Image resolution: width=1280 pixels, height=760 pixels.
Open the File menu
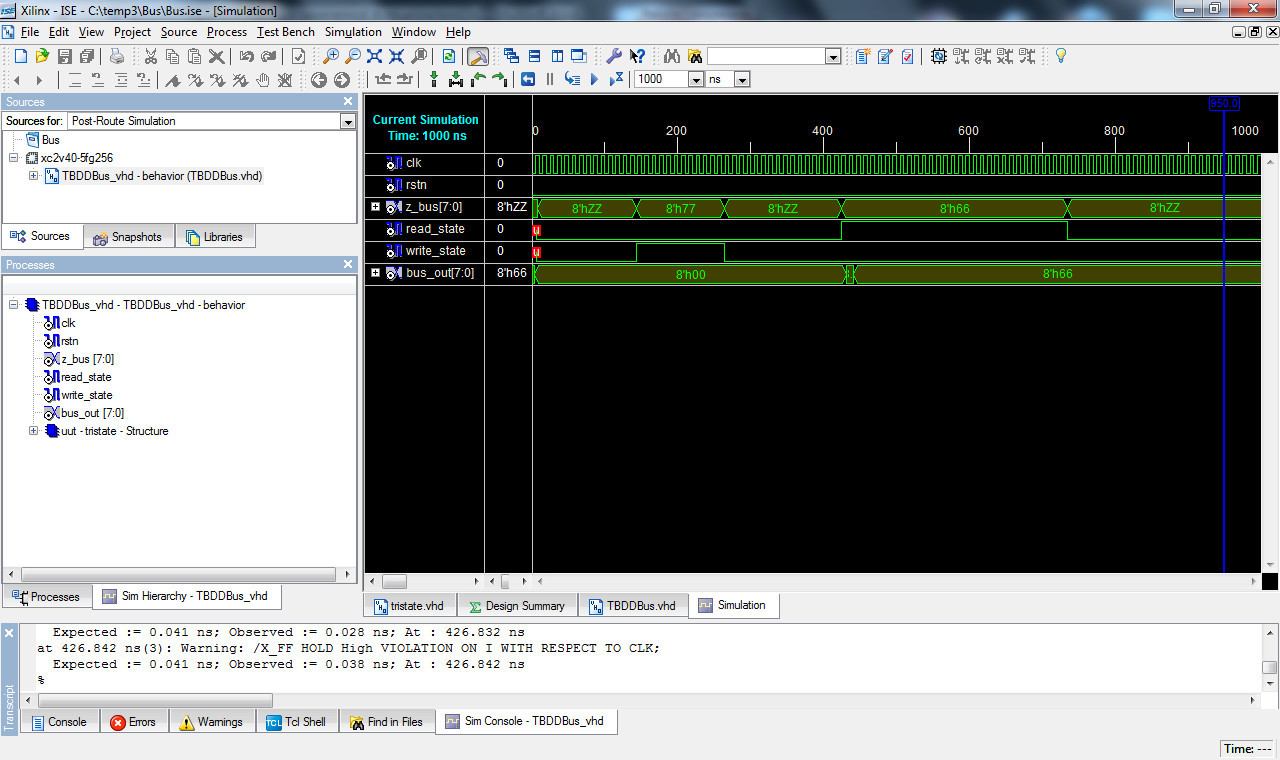tap(30, 32)
